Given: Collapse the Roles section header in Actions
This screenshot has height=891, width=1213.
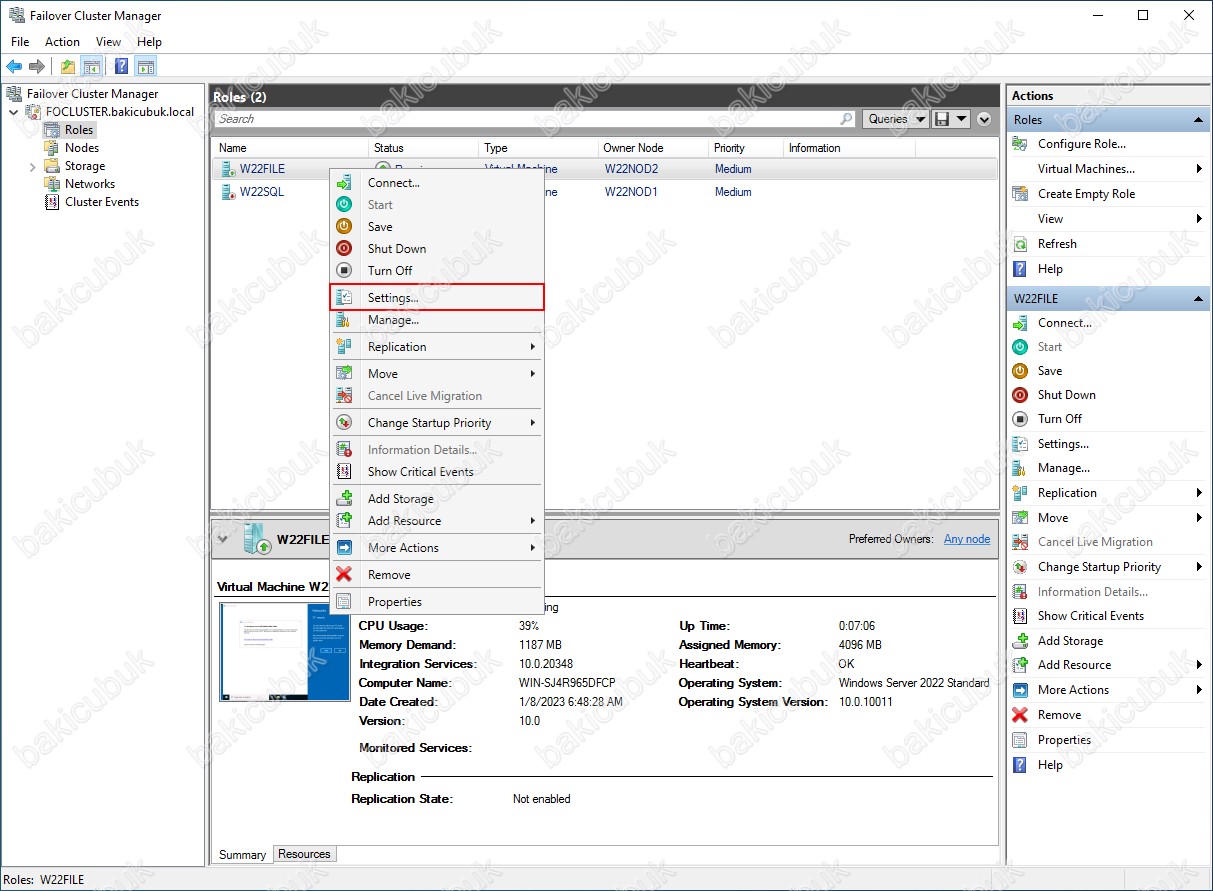Looking at the screenshot, I should (x=1199, y=120).
